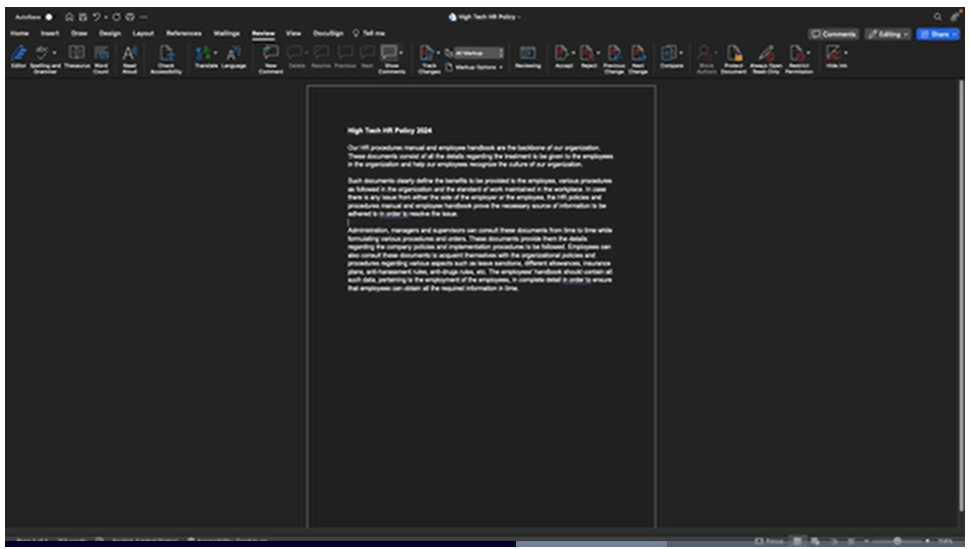The width and height of the screenshot is (970, 549).
Task: Open the All Markup display dropdown
Action: pos(479,53)
